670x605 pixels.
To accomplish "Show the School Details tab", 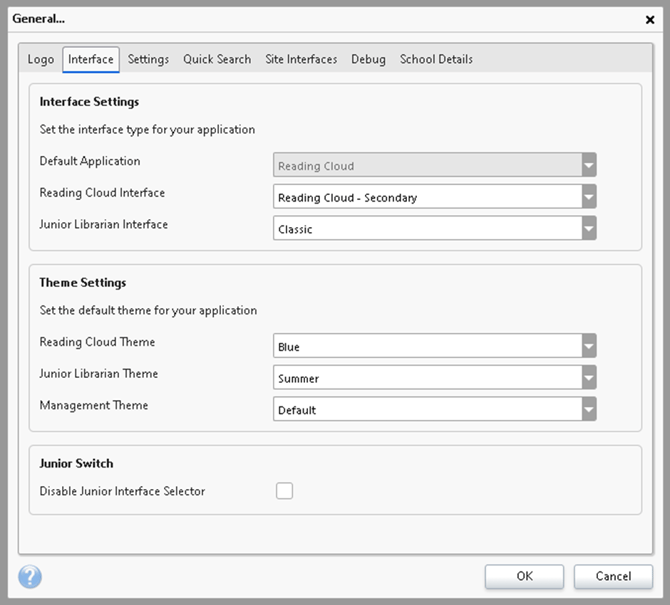I will pyautogui.click(x=436, y=59).
